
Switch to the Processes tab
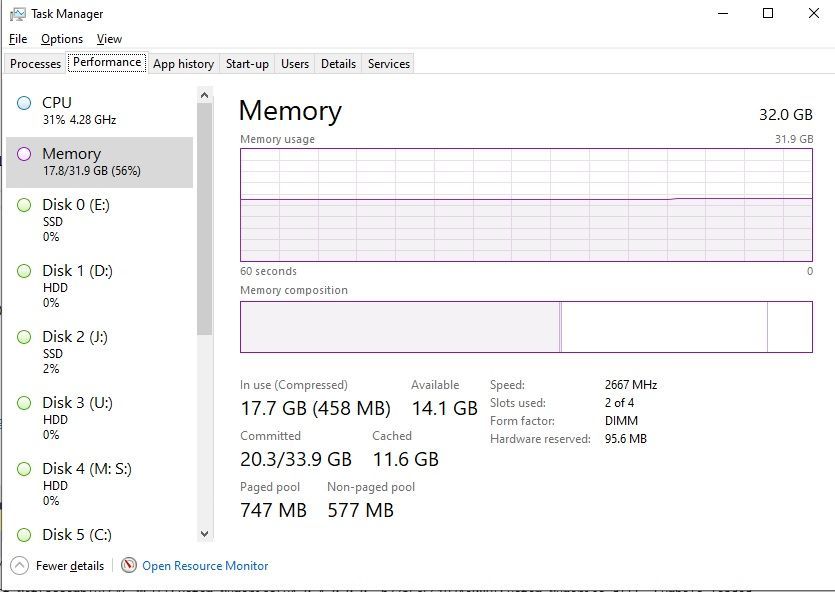click(36, 64)
